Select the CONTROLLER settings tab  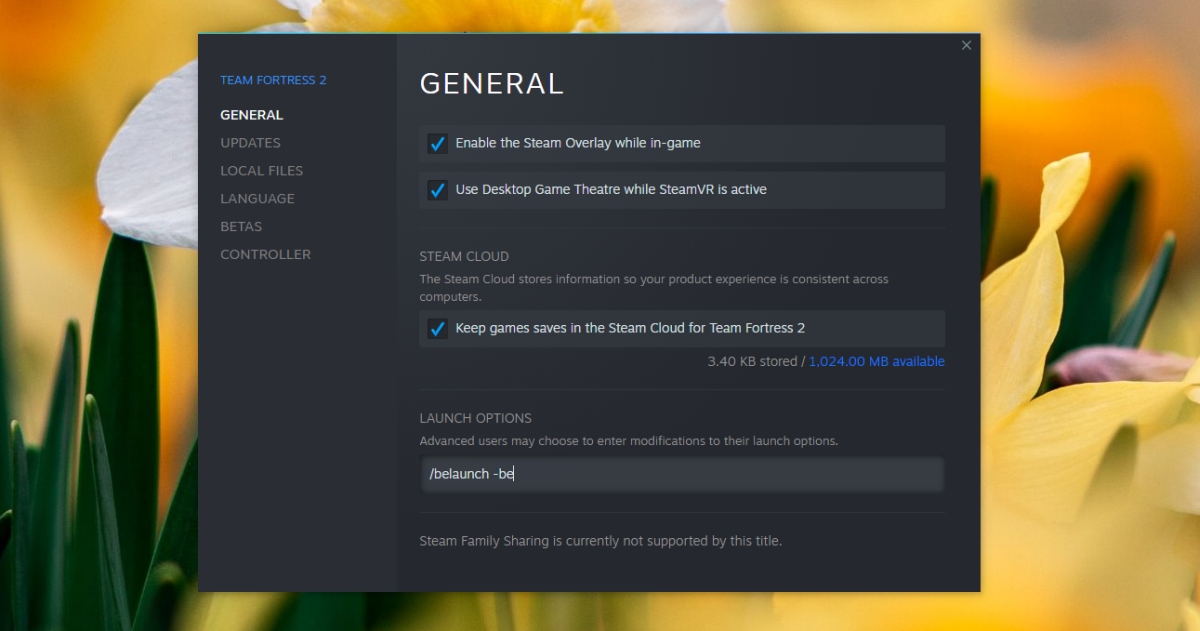click(x=265, y=255)
